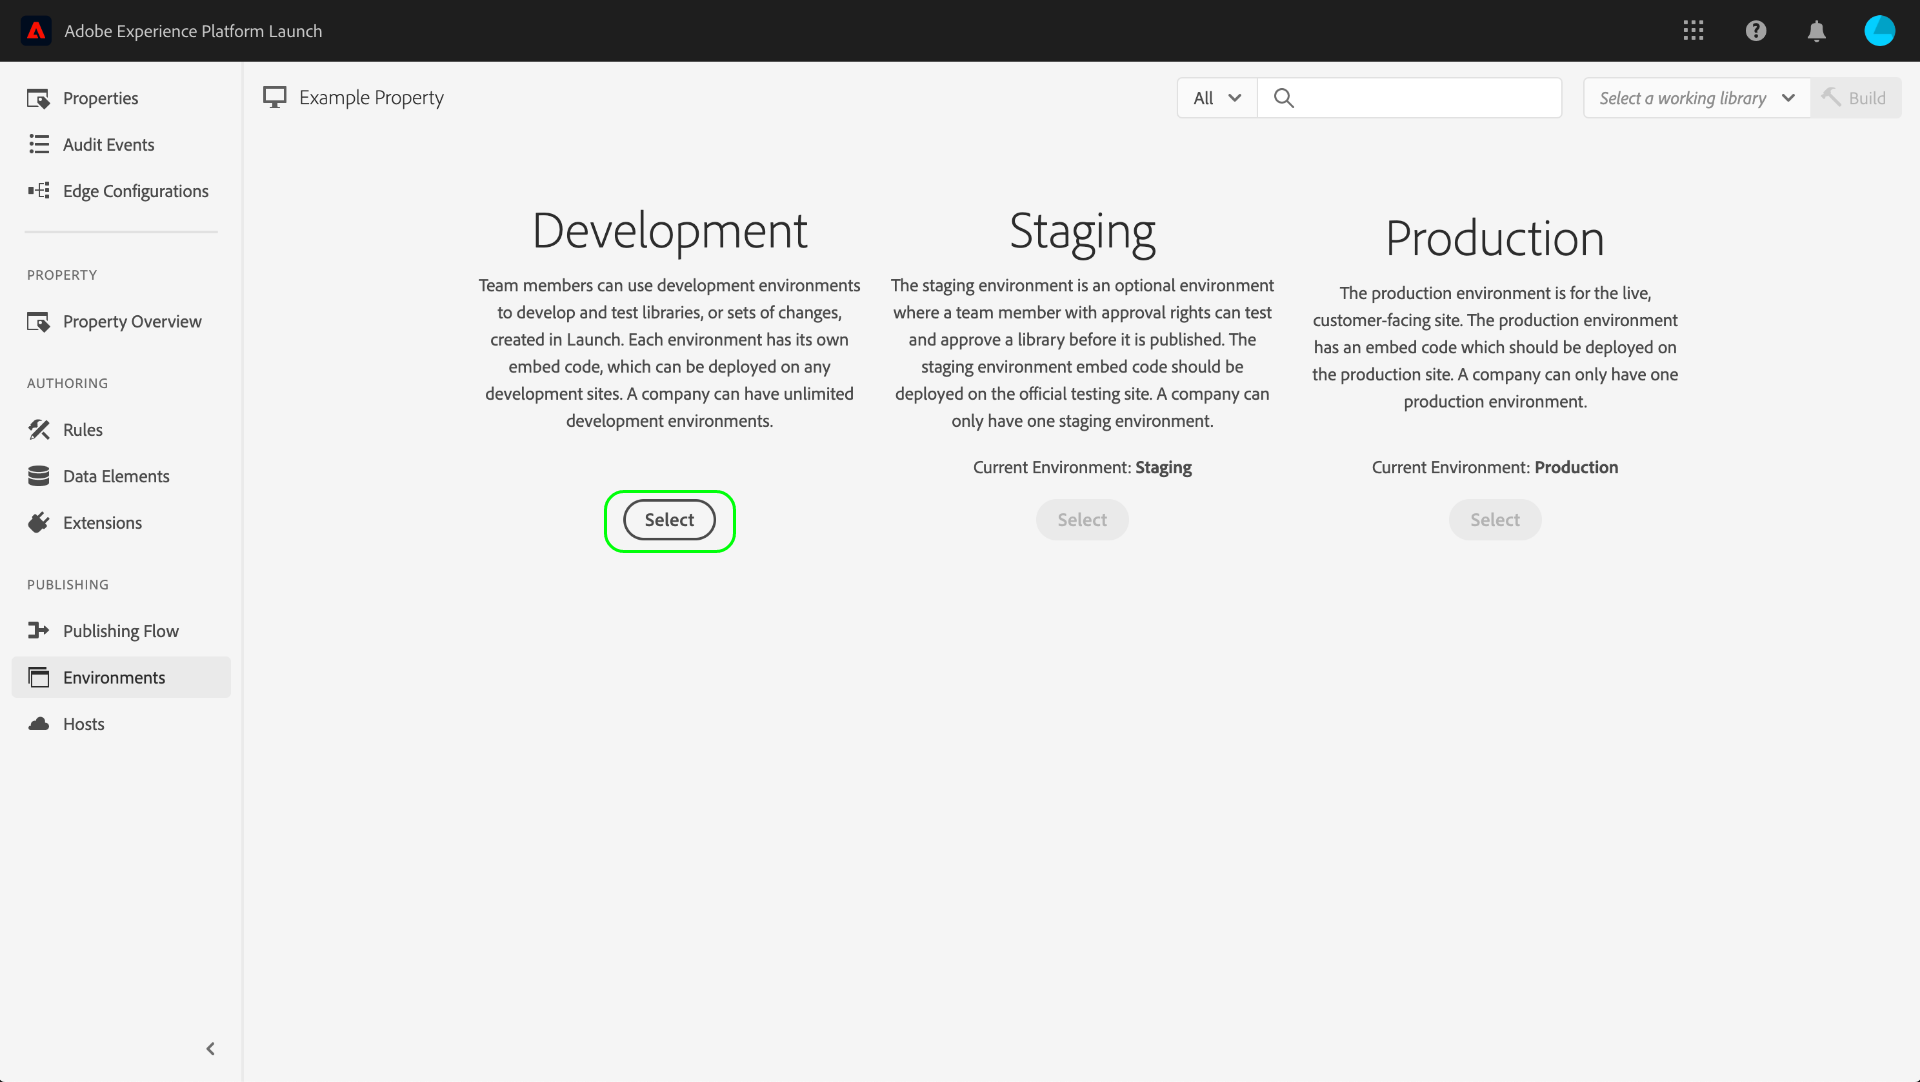Open the help question mark icon
The width and height of the screenshot is (1920, 1082).
pyautogui.click(x=1756, y=31)
